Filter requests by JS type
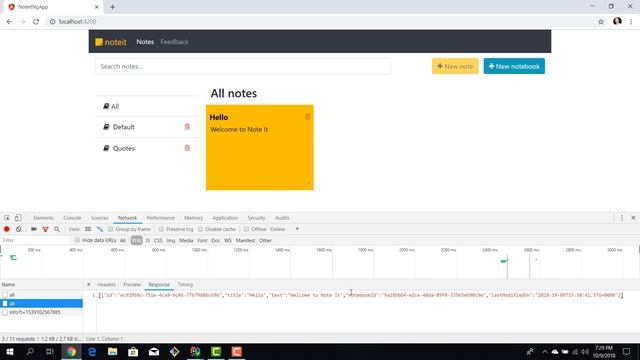Viewport: 640px width, 360px height. pos(148,240)
